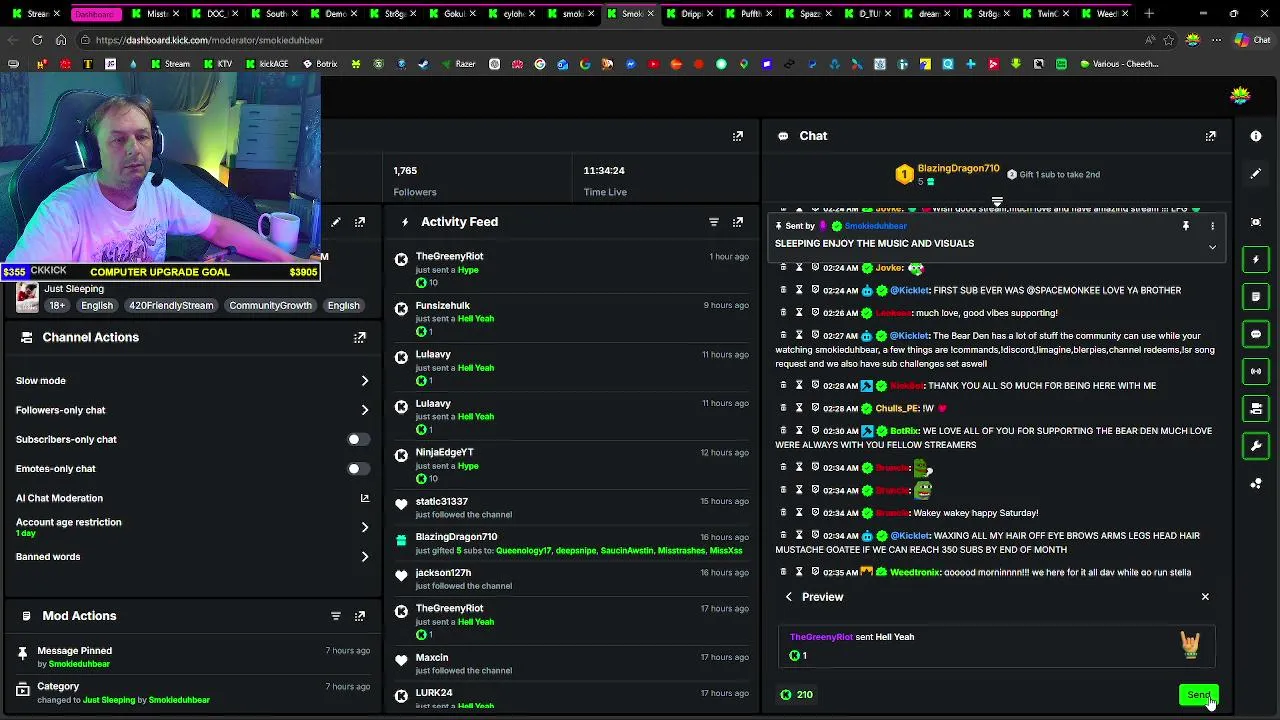1280x720 pixels.
Task: Switch to the Dashboard browser tab
Action: [95, 14]
